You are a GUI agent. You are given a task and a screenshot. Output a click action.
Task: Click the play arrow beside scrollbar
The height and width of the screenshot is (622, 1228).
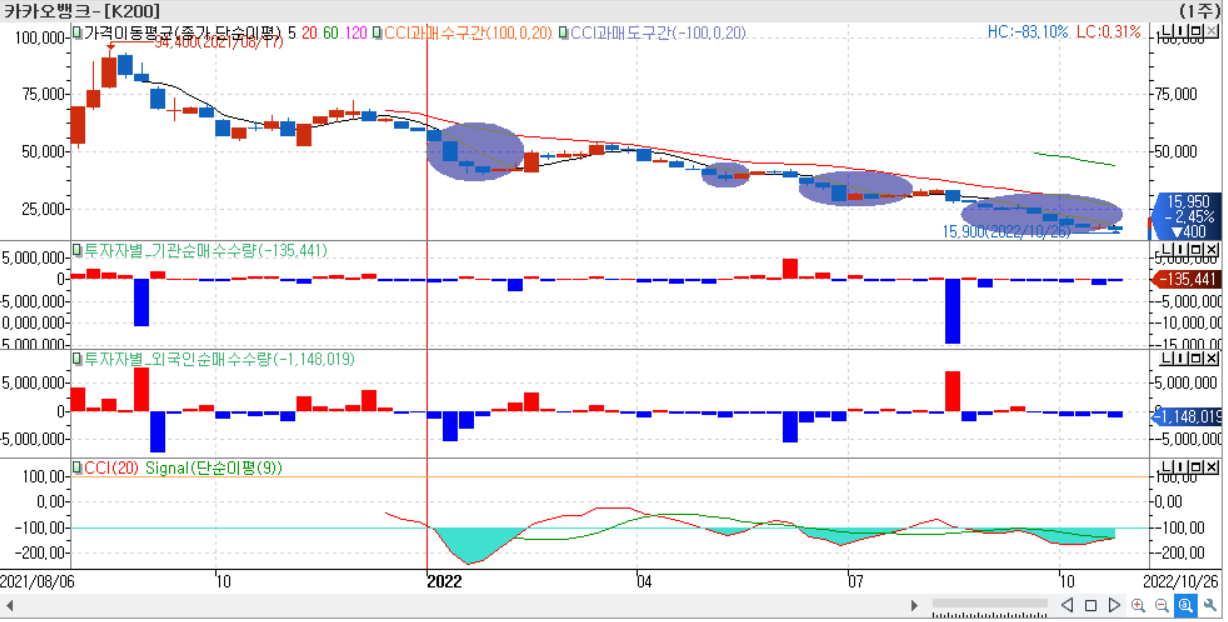coord(914,606)
